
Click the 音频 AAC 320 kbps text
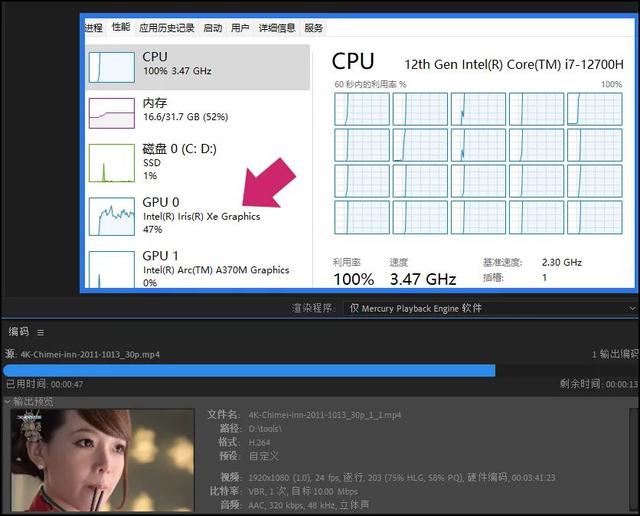309,505
